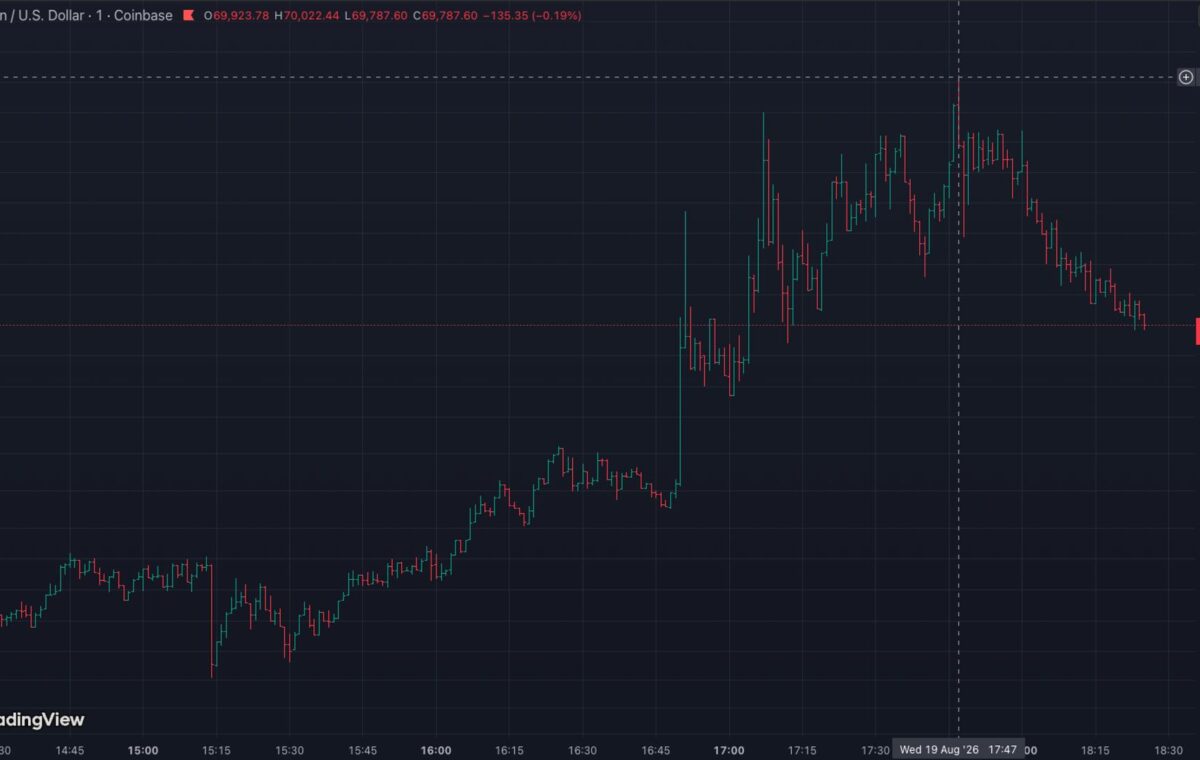Click the close value C69,787.60

[444, 16]
